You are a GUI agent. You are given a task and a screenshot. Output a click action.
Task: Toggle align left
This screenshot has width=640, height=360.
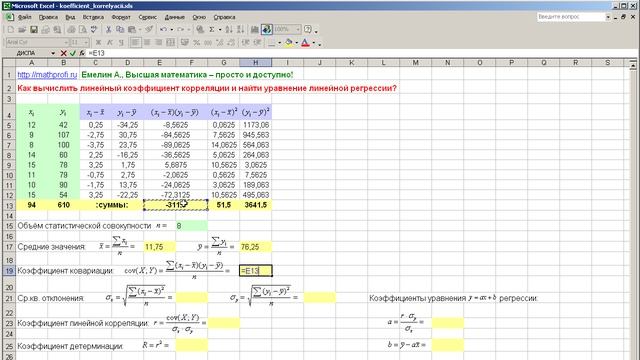135,42
